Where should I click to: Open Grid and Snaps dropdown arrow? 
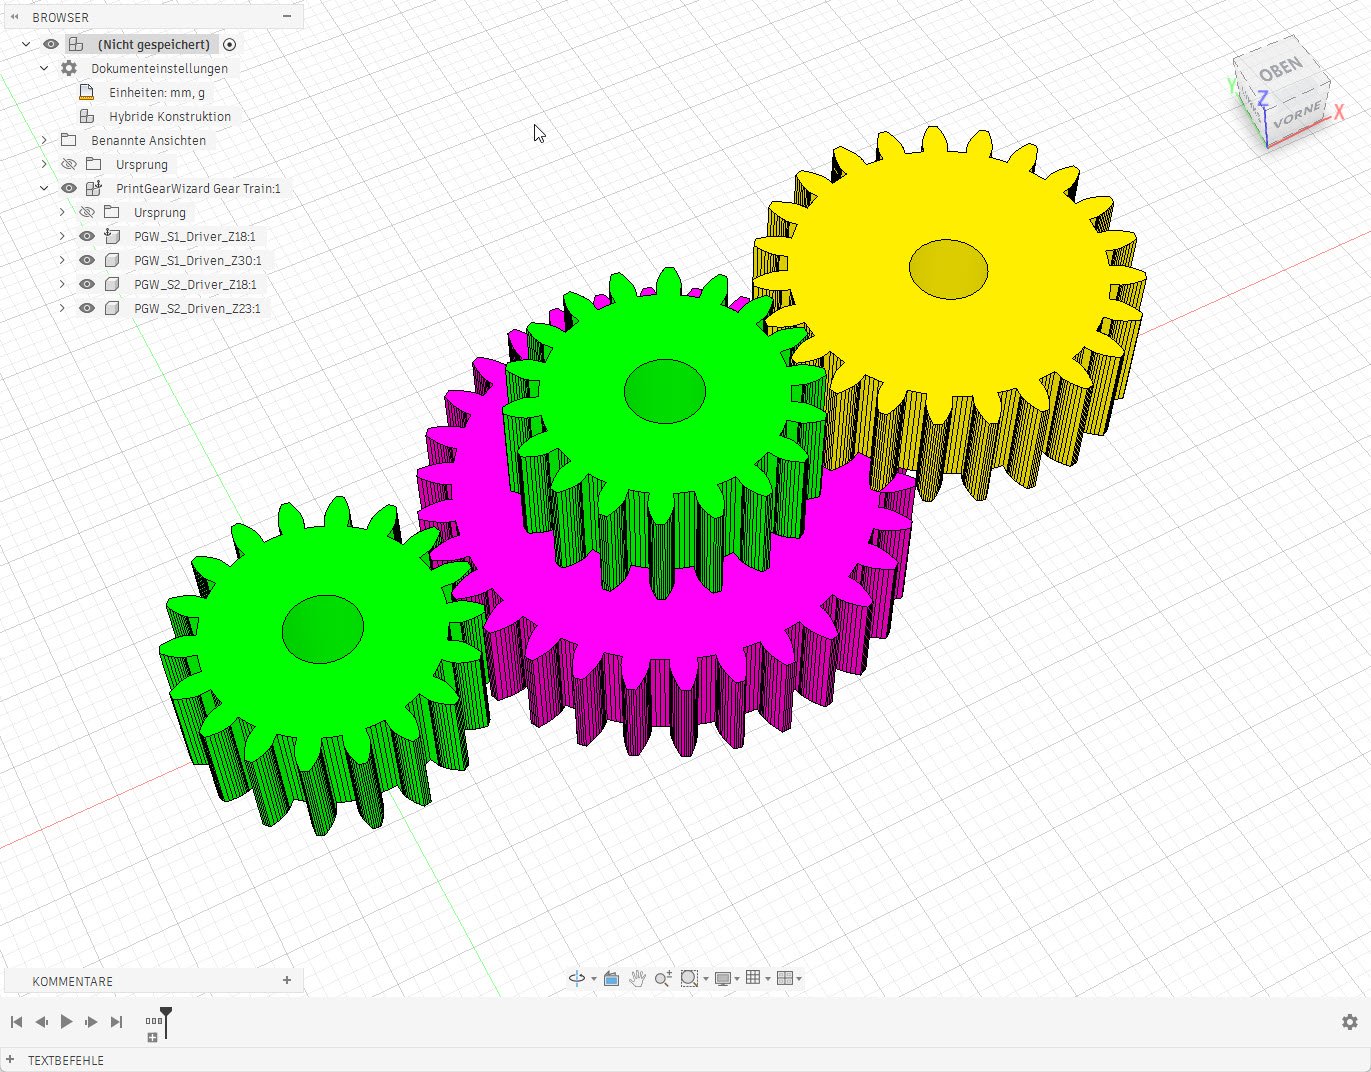pyautogui.click(x=767, y=979)
